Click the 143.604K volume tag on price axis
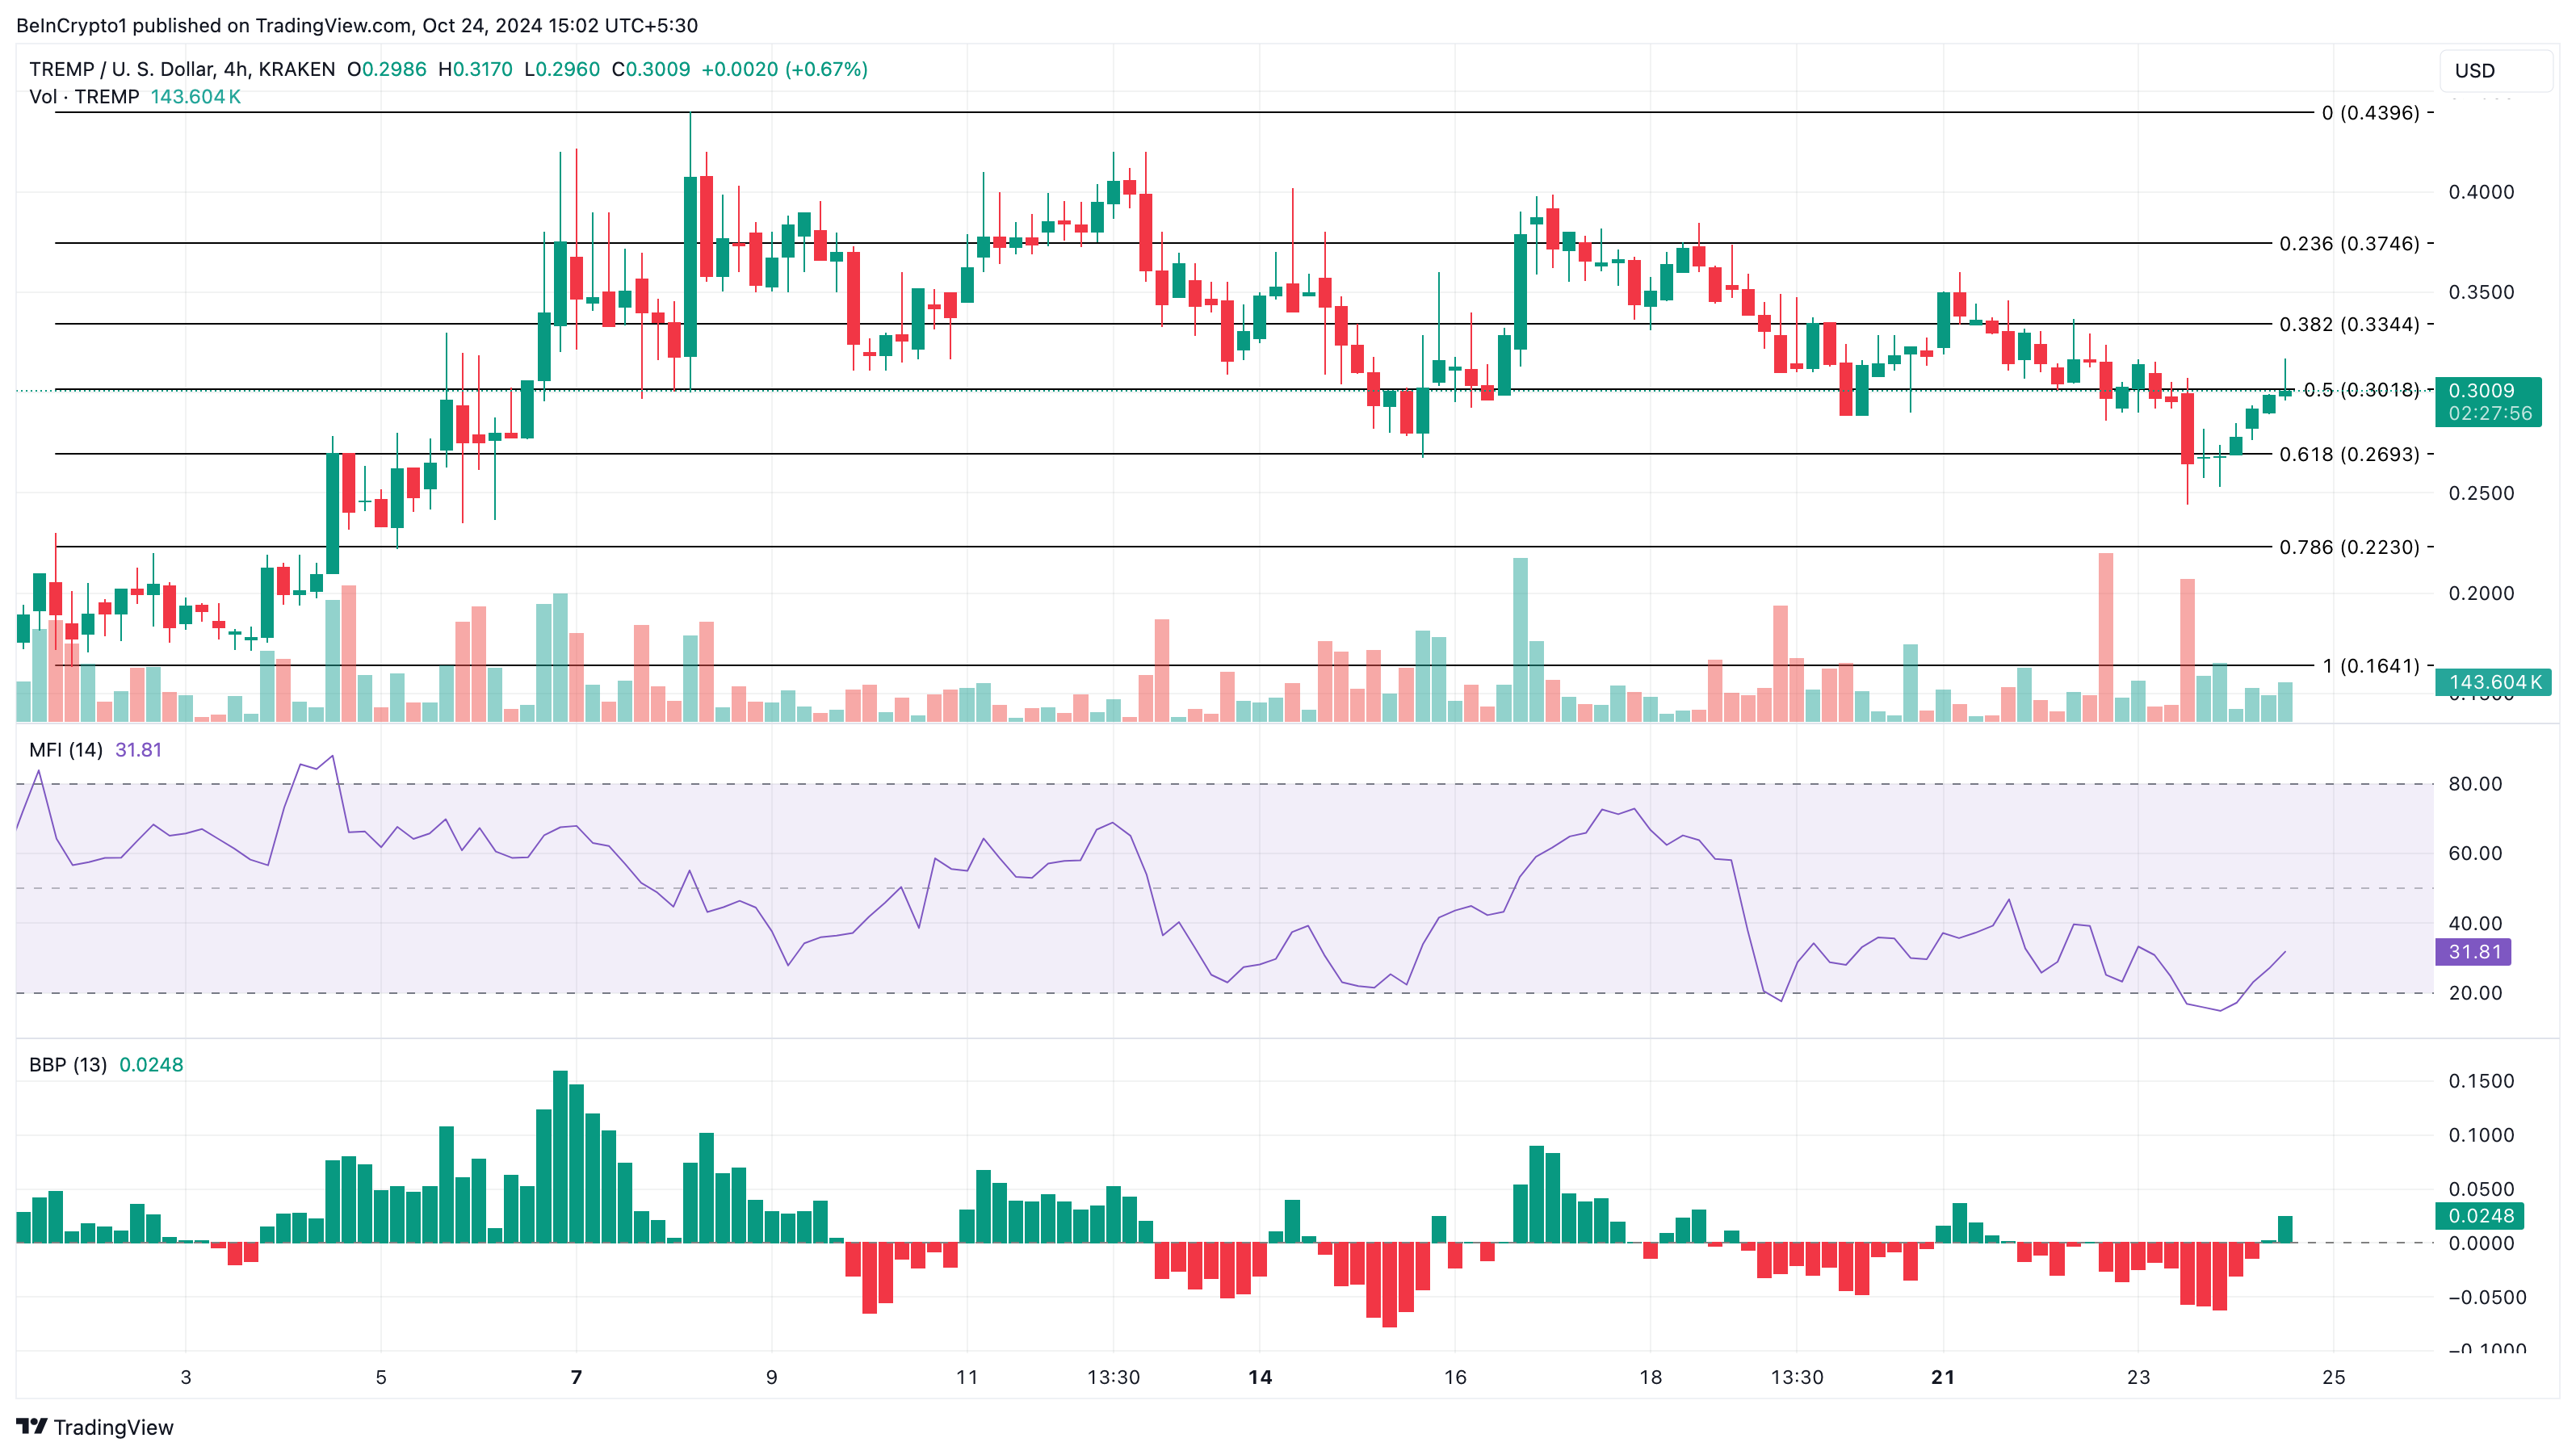This screenshot has width=2576, height=1455. pyautogui.click(x=2494, y=682)
